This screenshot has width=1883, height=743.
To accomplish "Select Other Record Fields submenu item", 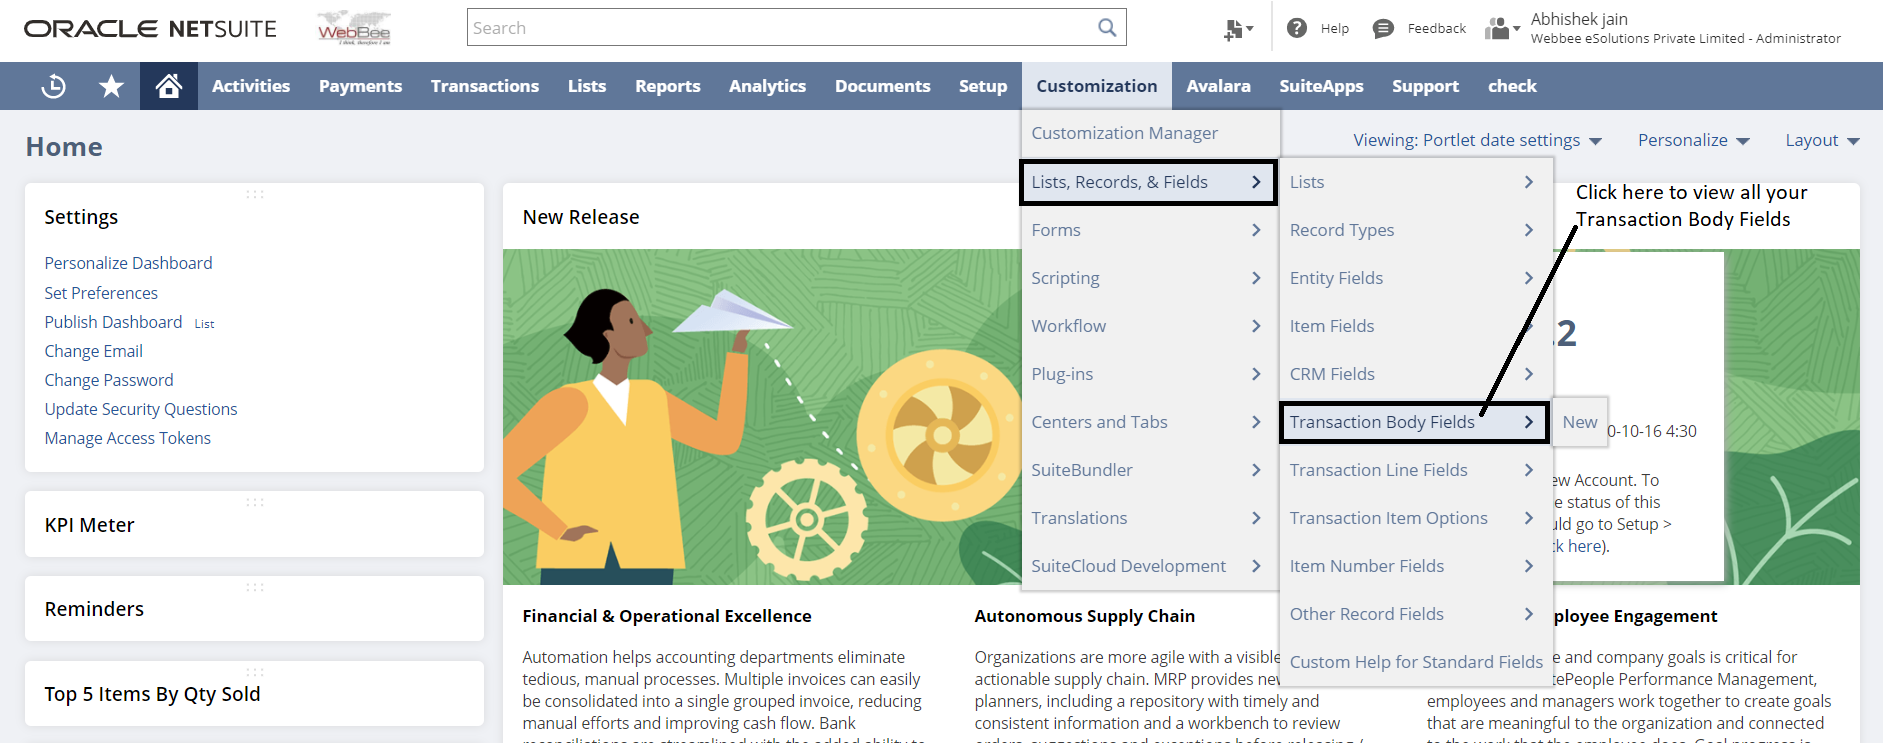I will 1415,614.
